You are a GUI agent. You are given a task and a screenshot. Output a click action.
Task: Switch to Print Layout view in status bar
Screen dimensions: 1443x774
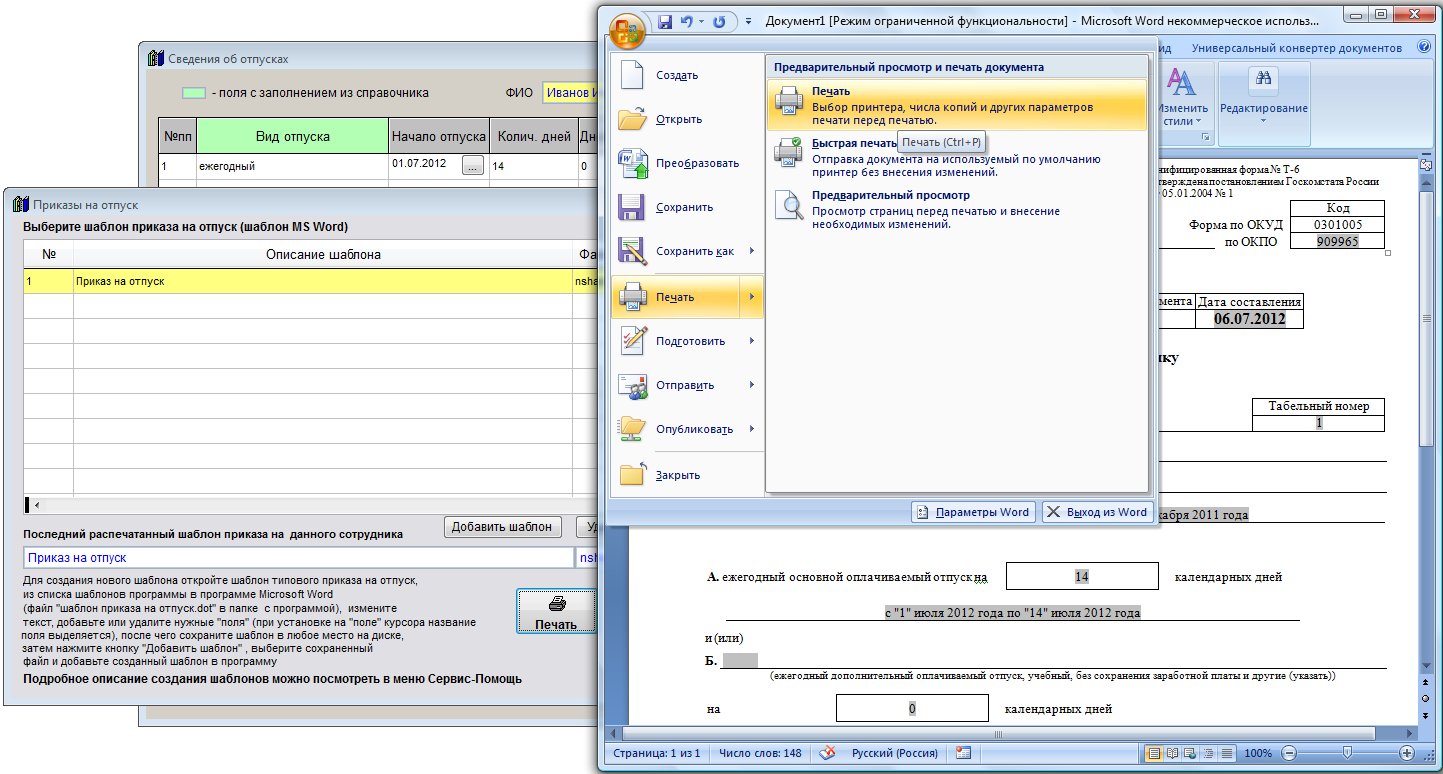1154,753
